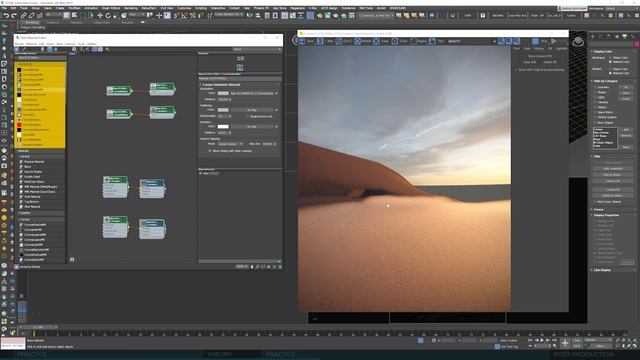Click the Play Animation button
This screenshot has height=360, width=640.
[542, 340]
